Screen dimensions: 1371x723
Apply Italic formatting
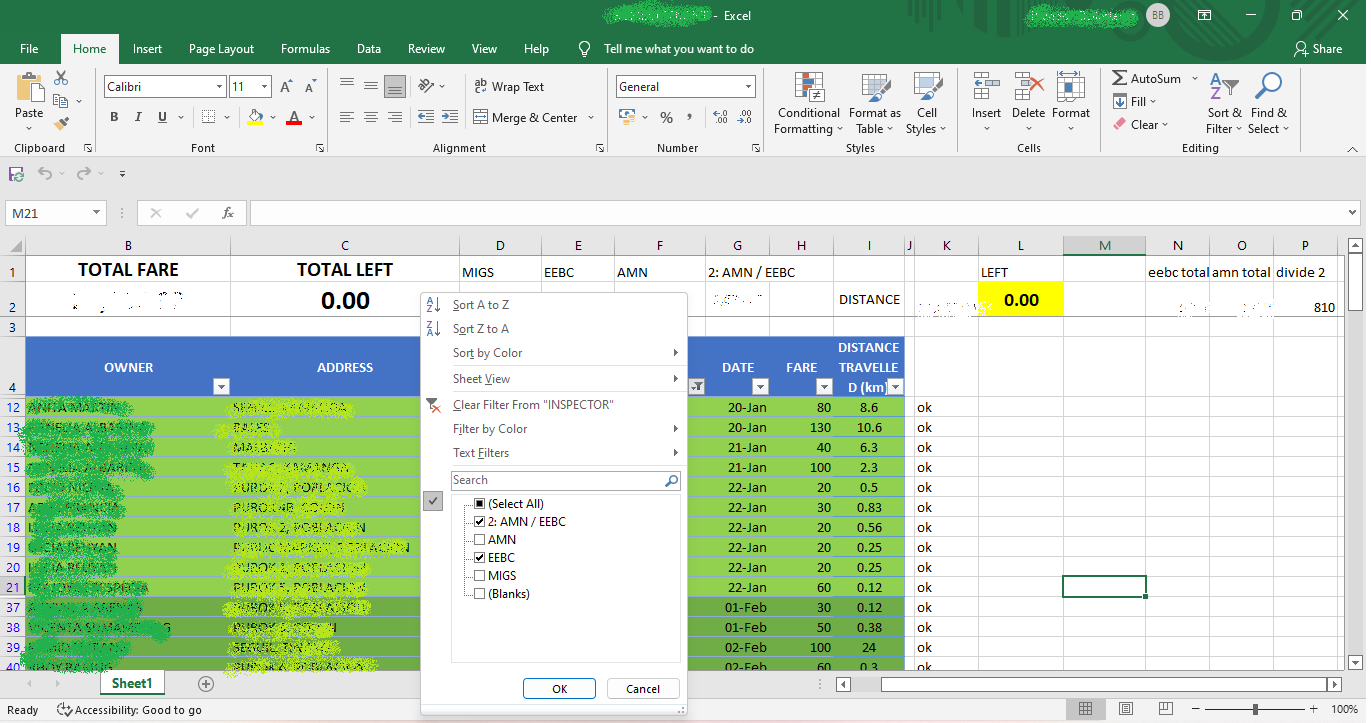[137, 117]
